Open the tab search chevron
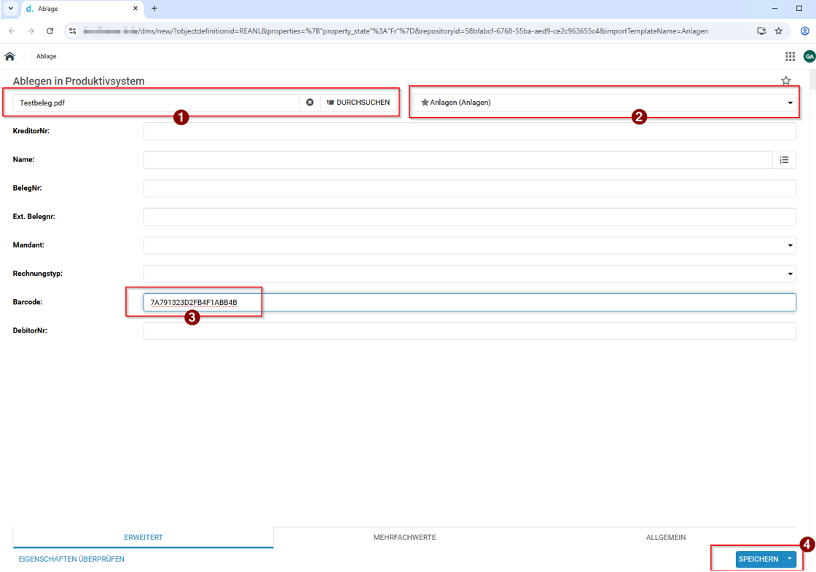 click(10, 8)
